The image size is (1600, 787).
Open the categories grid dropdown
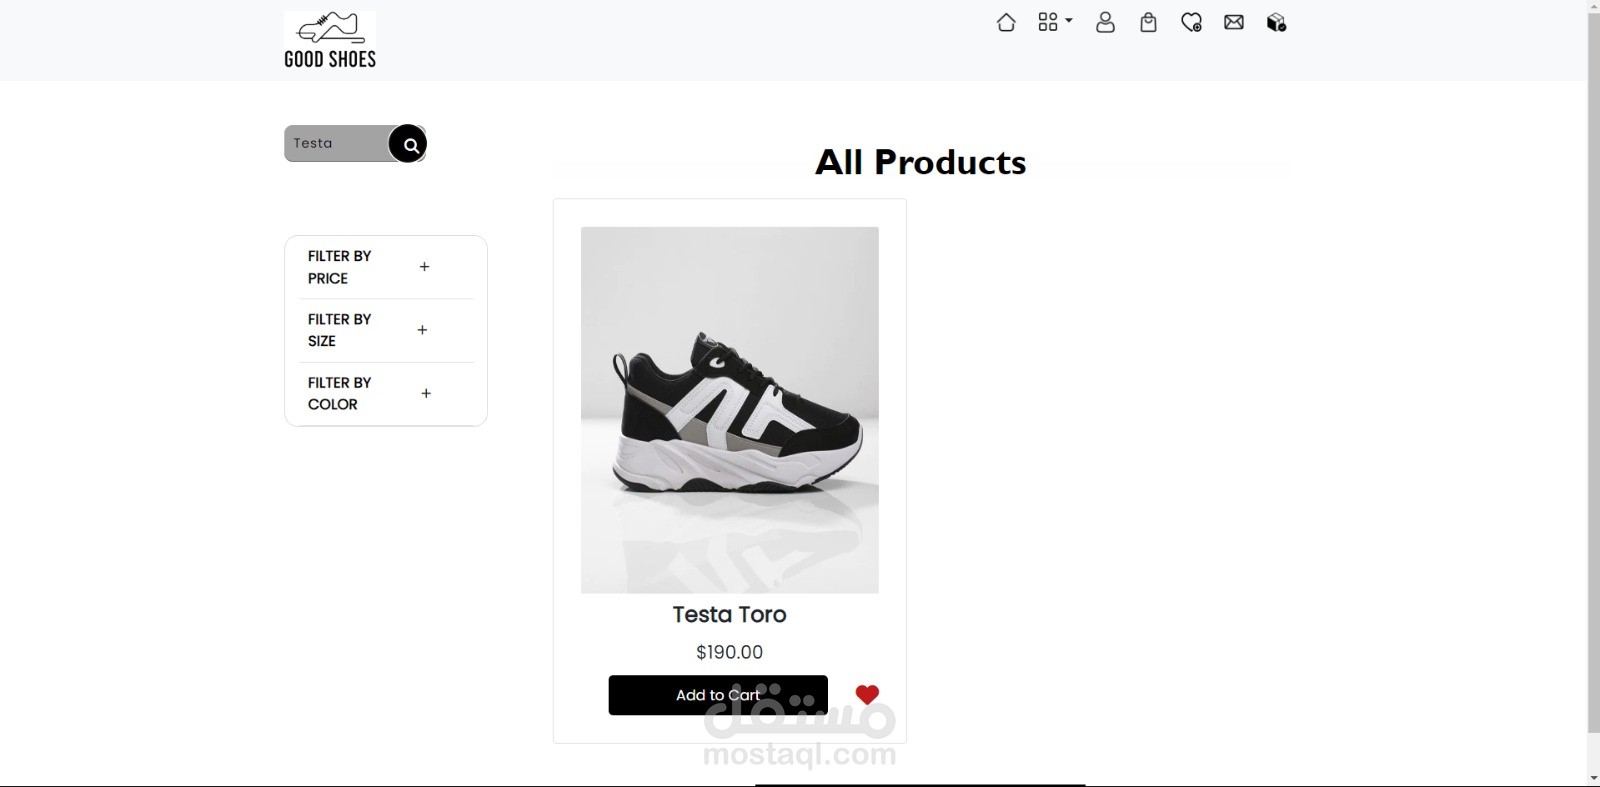[x=1054, y=22]
